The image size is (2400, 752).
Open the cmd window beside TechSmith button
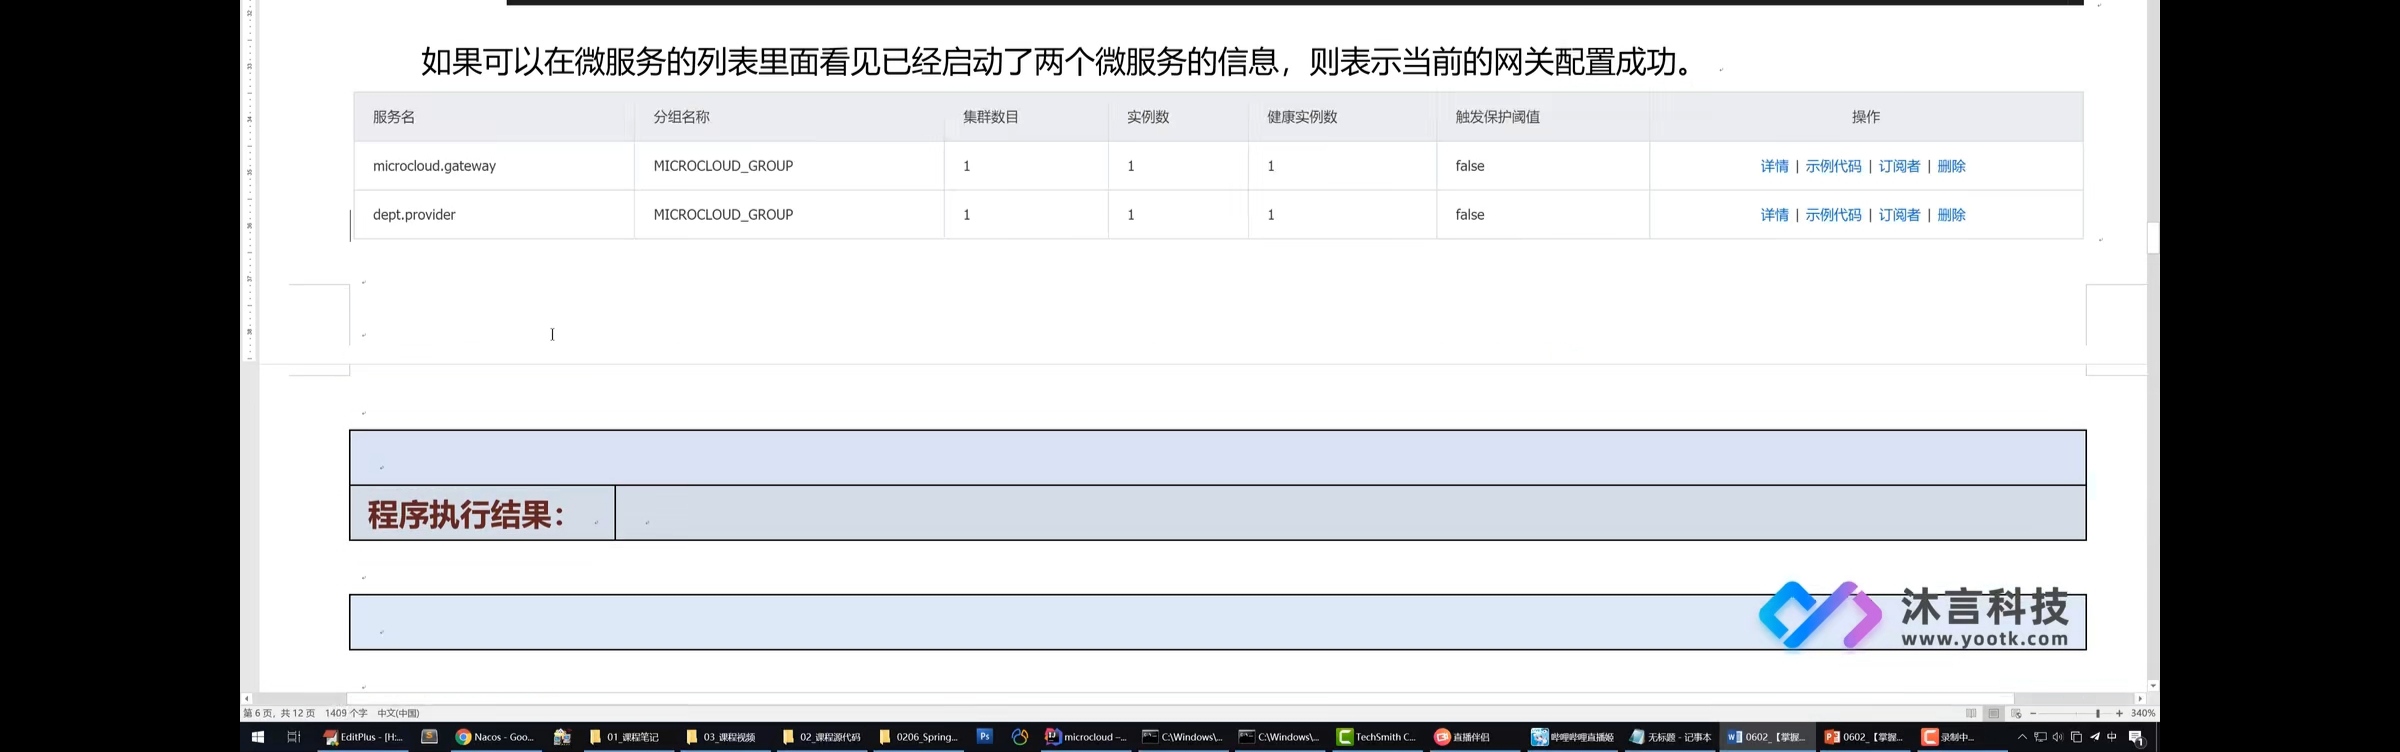[1279, 737]
